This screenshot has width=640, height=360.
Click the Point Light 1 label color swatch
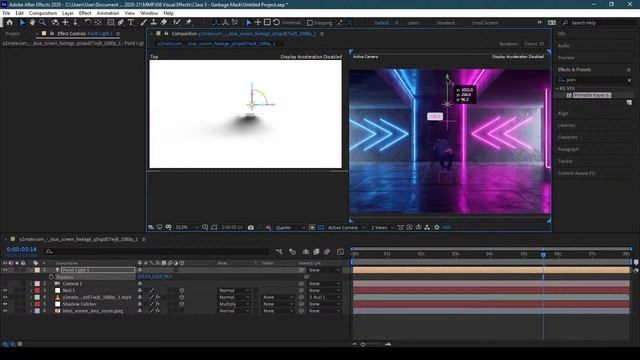click(x=38, y=270)
